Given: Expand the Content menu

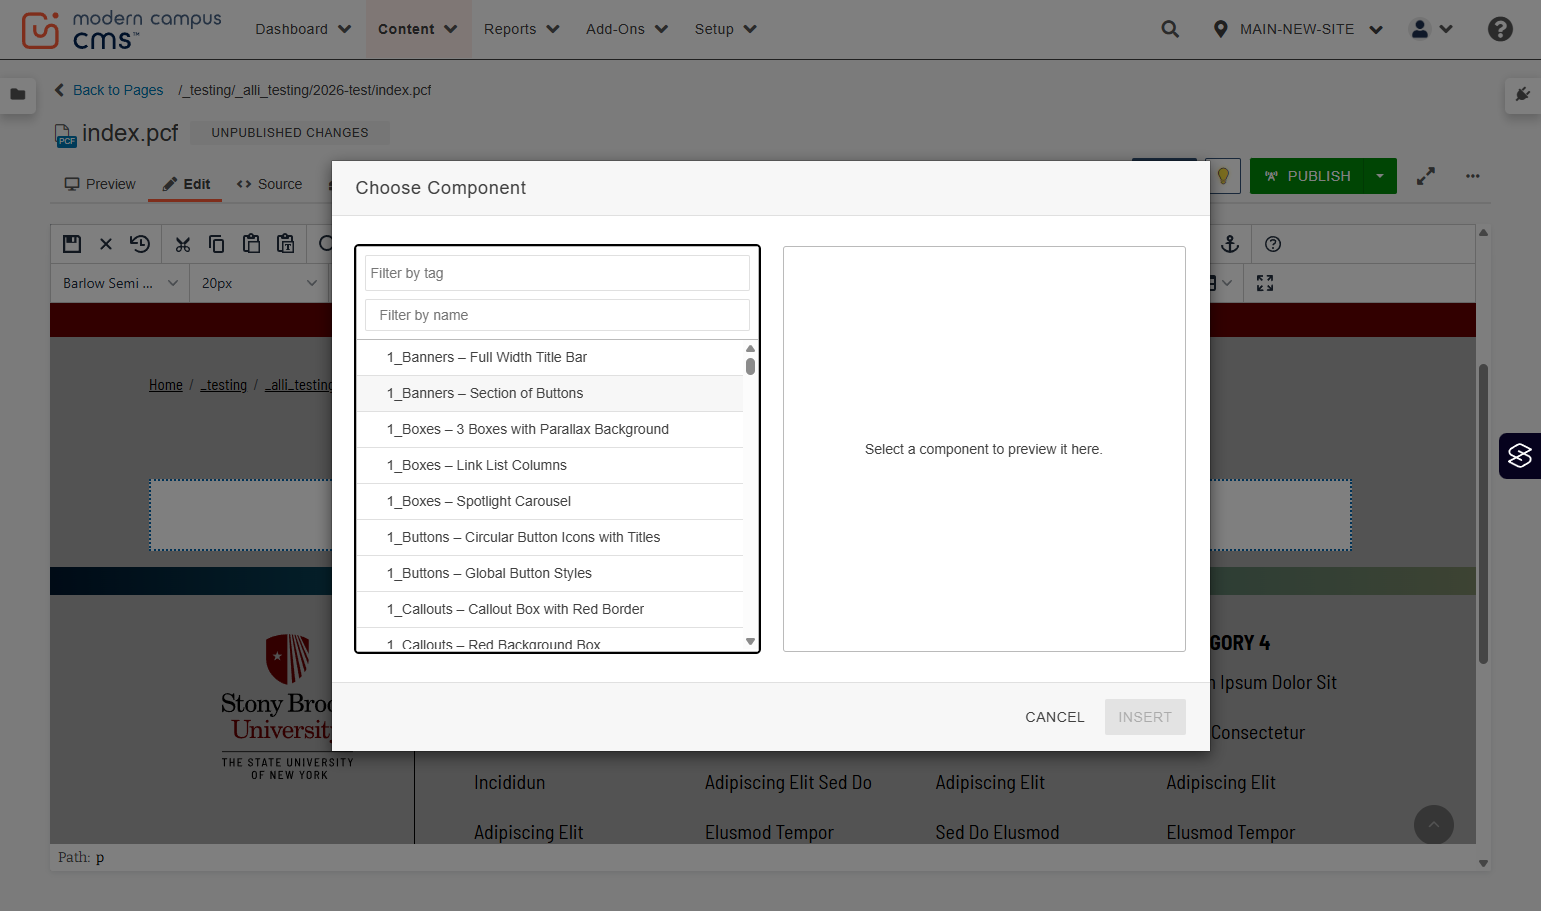Looking at the screenshot, I should [418, 29].
